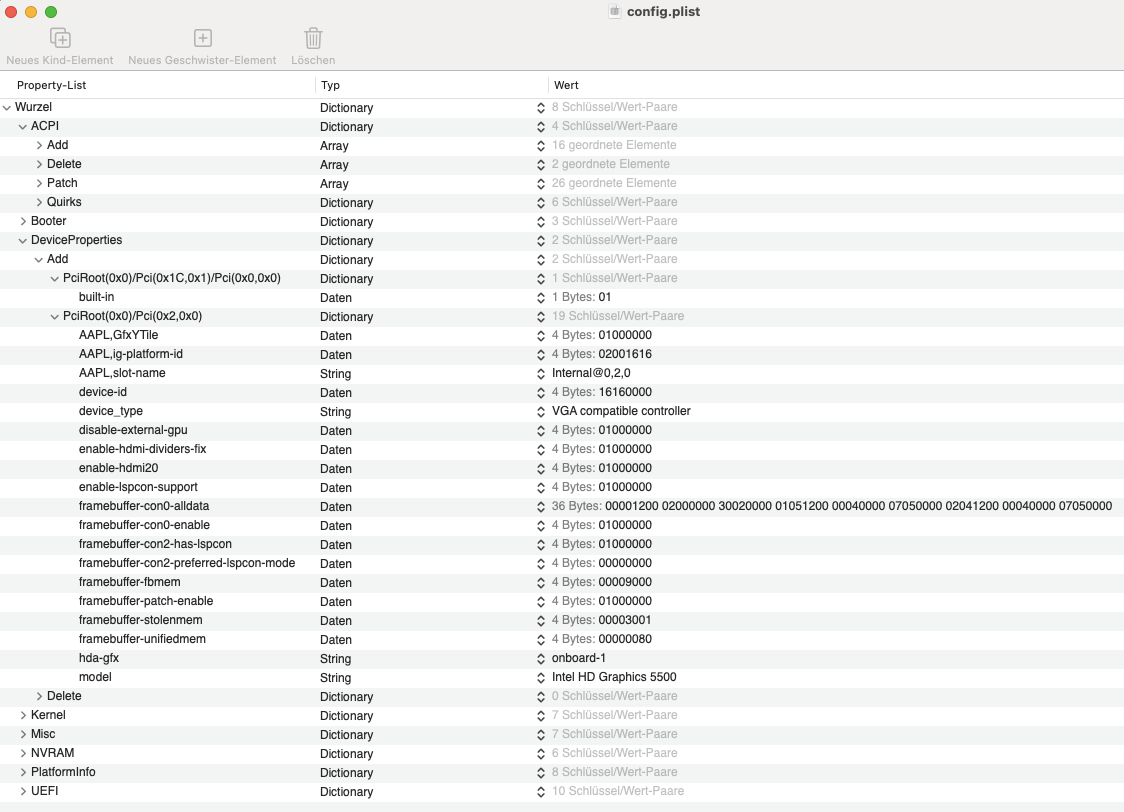
Task: Open type stepper for enable-hdmi20 row
Action: pos(540,468)
